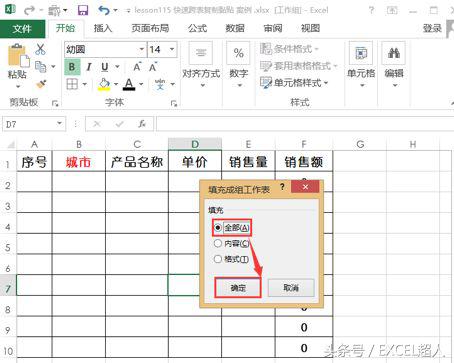Close the 填充成组工作表 dialog
The image size is (454, 363).
305,187
